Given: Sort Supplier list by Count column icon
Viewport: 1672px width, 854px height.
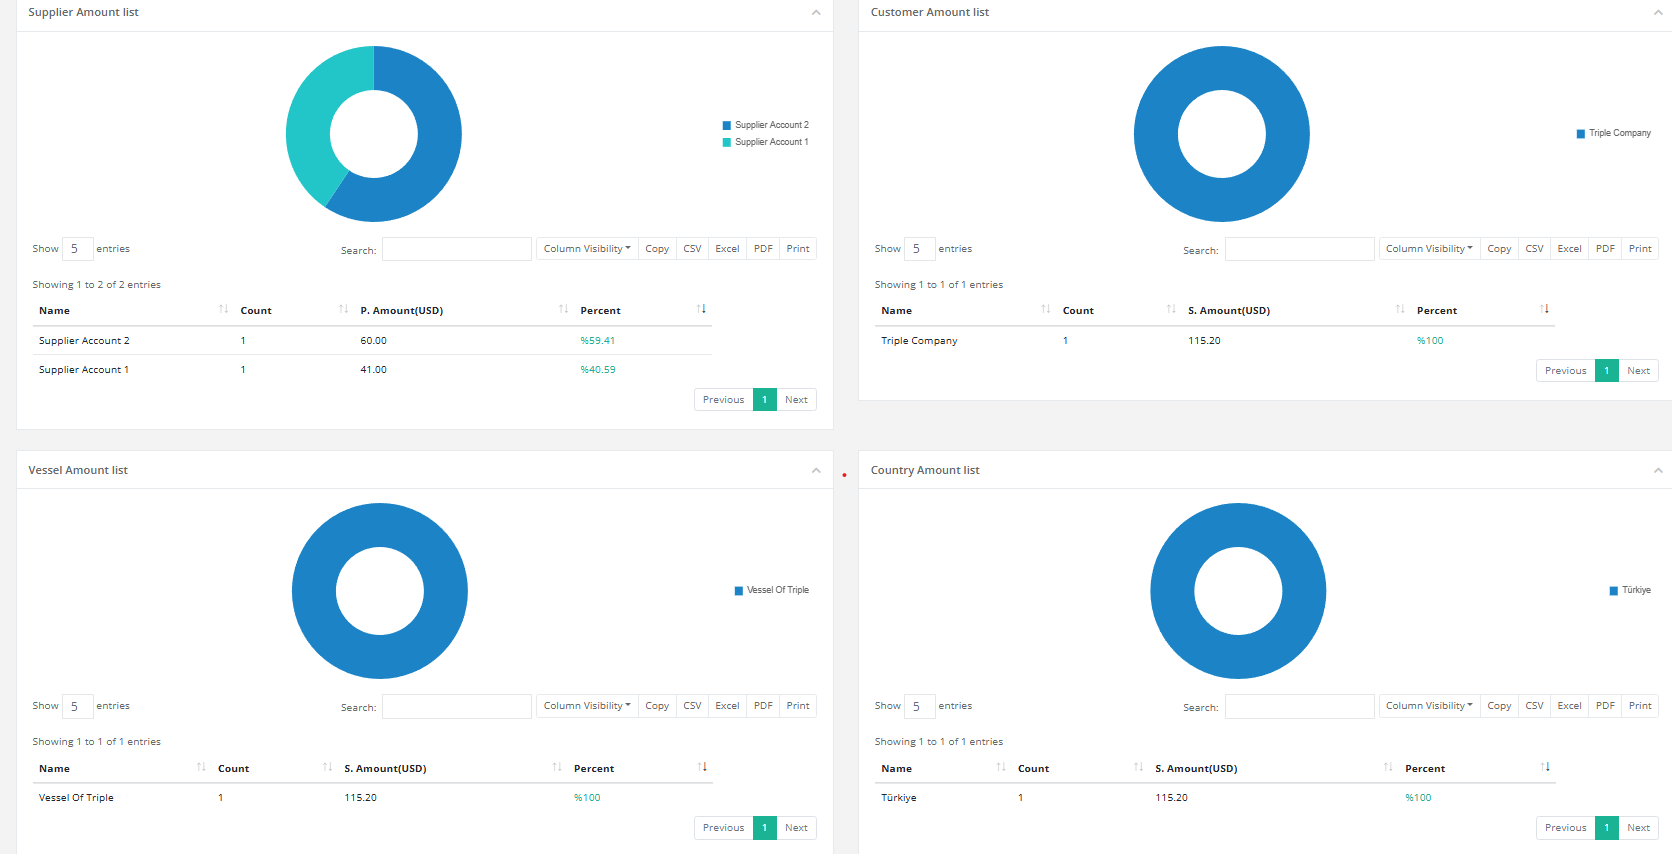Looking at the screenshot, I should click(x=343, y=309).
